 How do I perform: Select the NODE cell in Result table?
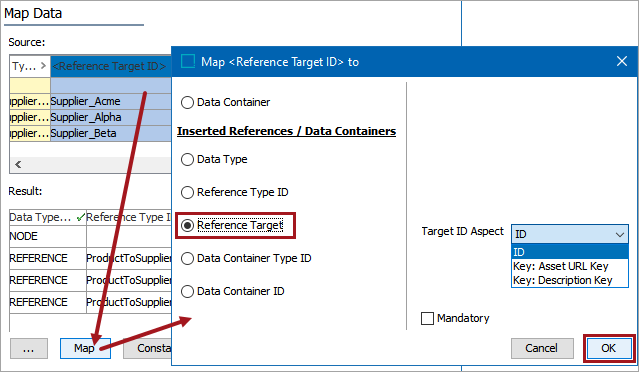pyautogui.click(x=48, y=236)
